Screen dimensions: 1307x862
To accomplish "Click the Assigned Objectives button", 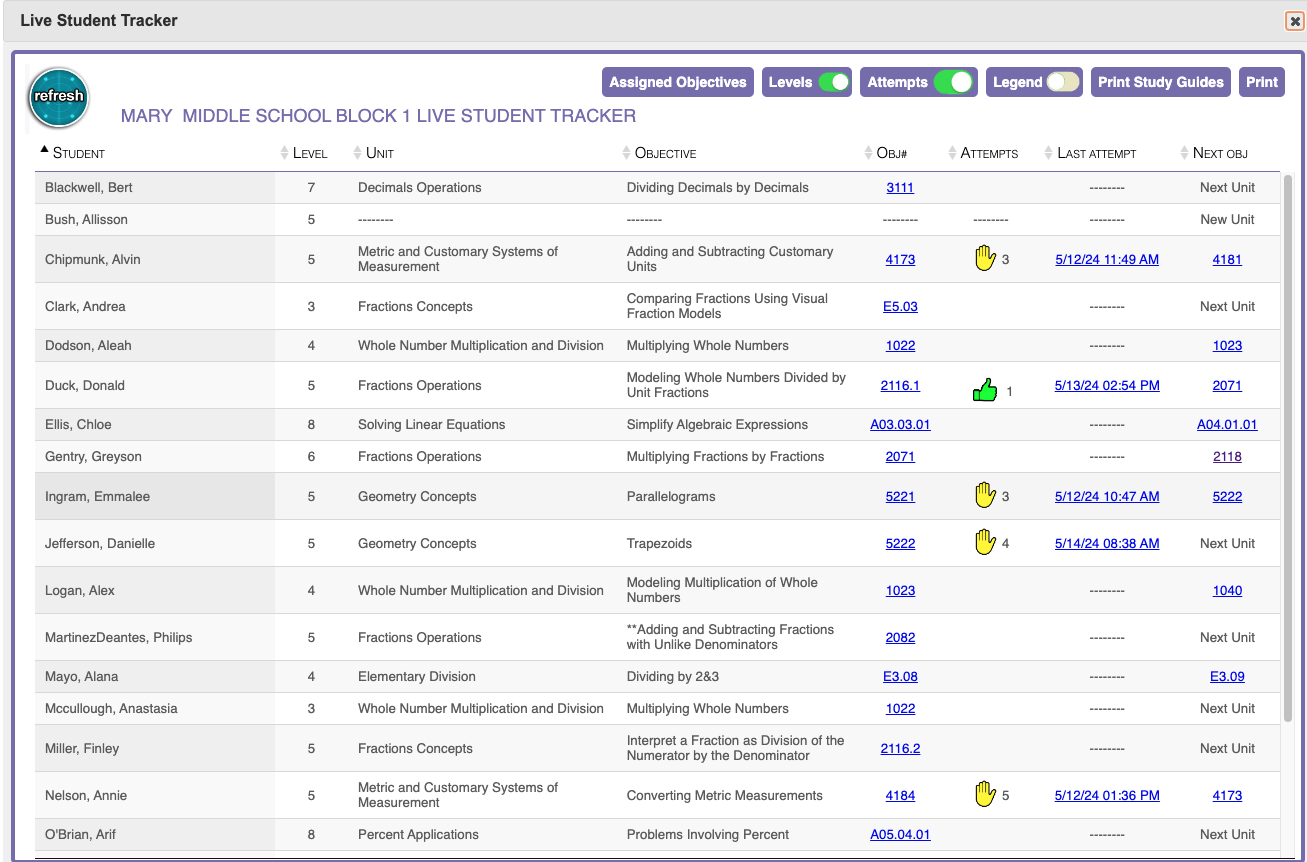I will point(678,82).
